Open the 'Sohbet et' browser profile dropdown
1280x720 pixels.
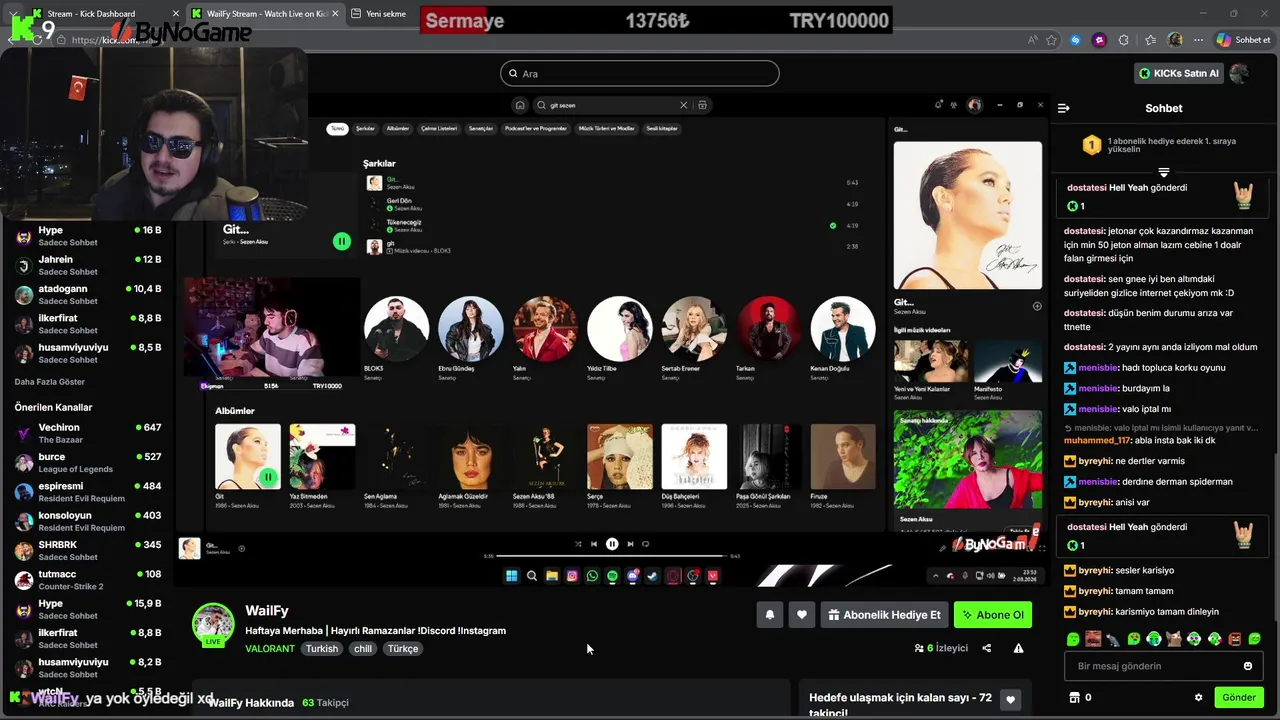coord(1243,40)
